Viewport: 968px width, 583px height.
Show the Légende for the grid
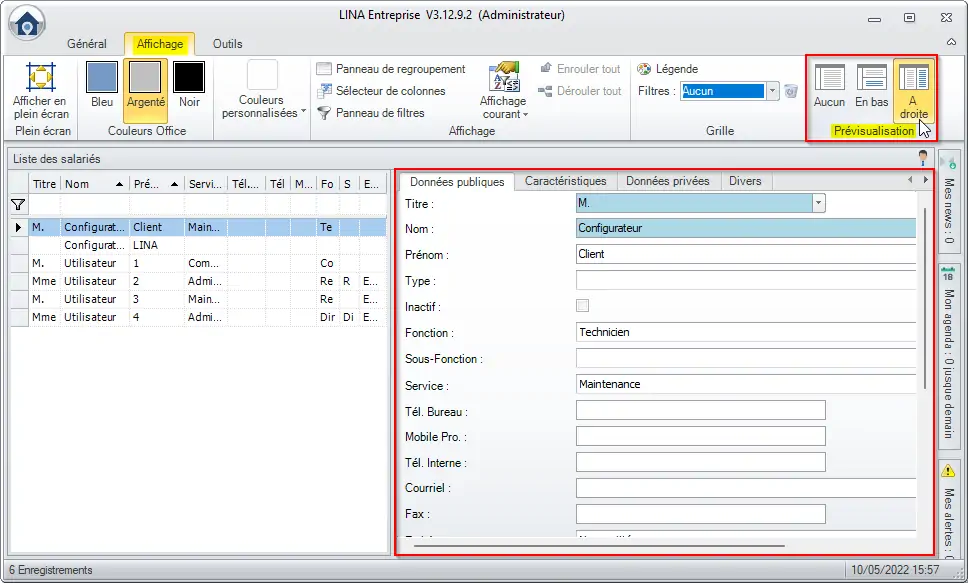point(668,69)
